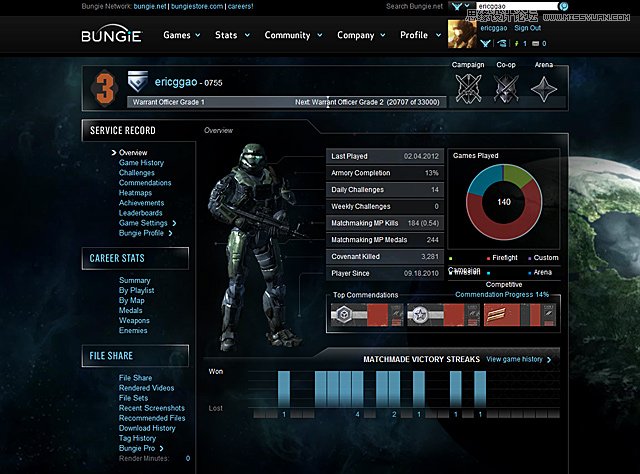Open the careers! link
Screen dimensions: 640x474
[x=240, y=6]
